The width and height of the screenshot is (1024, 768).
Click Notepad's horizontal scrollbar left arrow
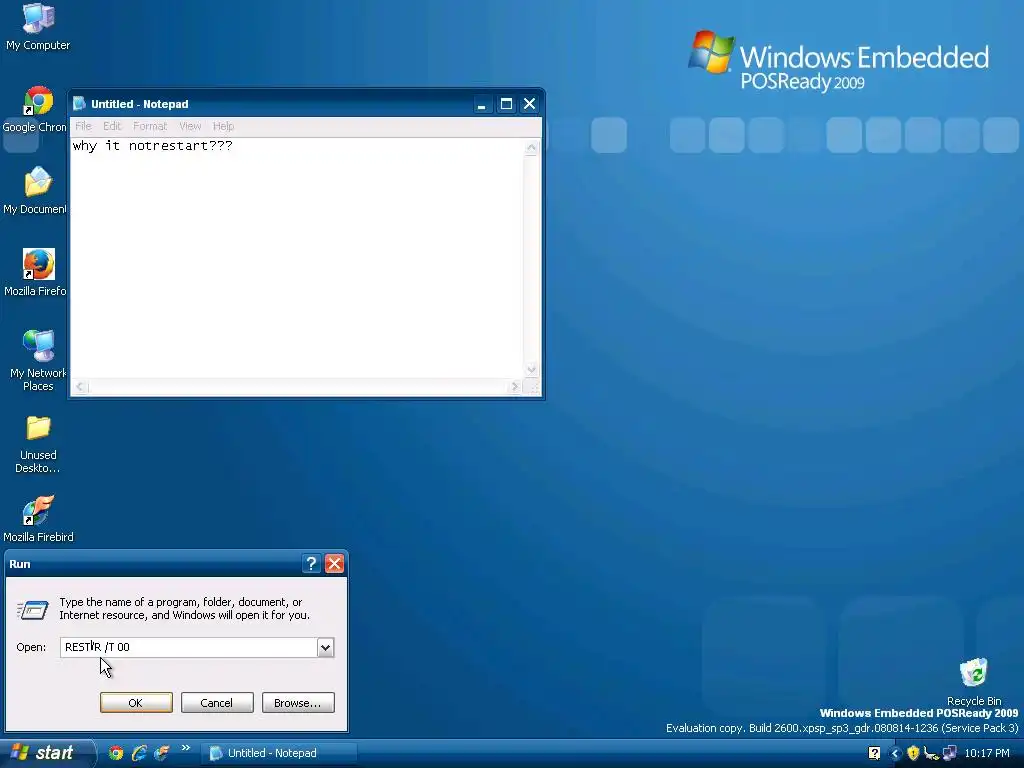click(x=80, y=387)
